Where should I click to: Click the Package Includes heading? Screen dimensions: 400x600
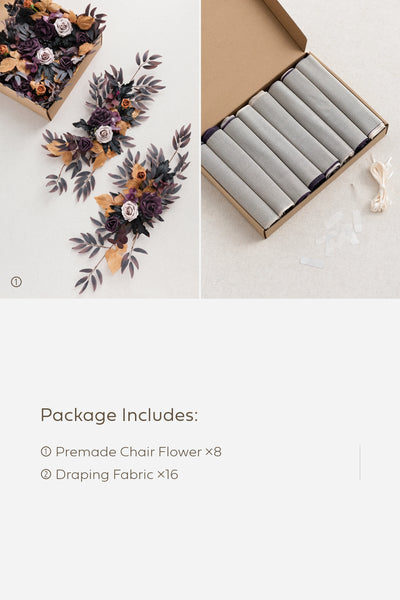119,415
